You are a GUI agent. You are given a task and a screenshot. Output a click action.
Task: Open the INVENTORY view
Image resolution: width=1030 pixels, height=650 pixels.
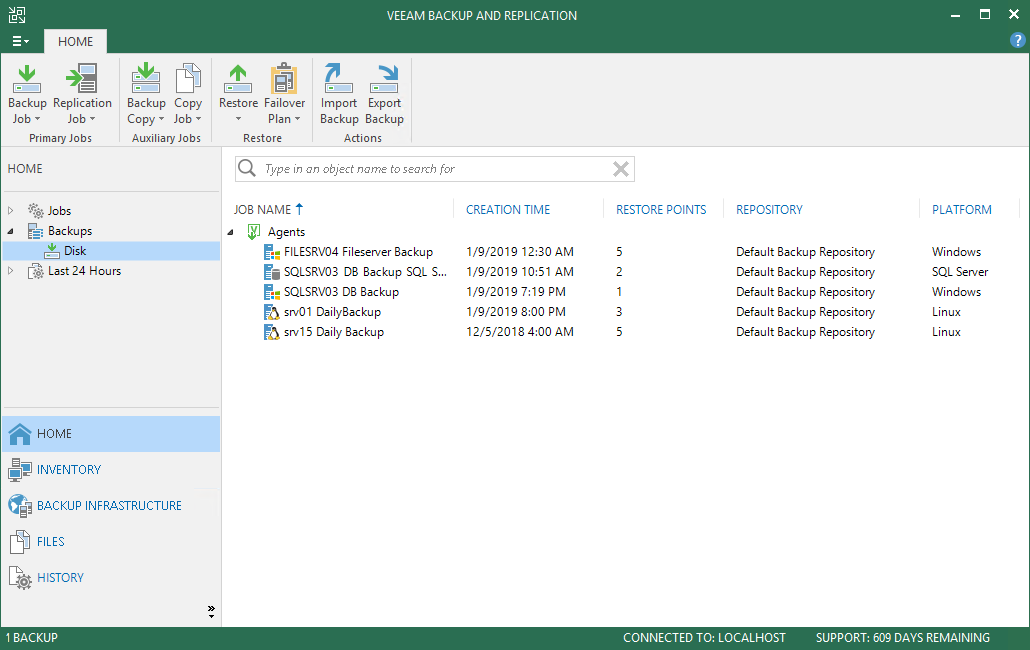pos(111,470)
